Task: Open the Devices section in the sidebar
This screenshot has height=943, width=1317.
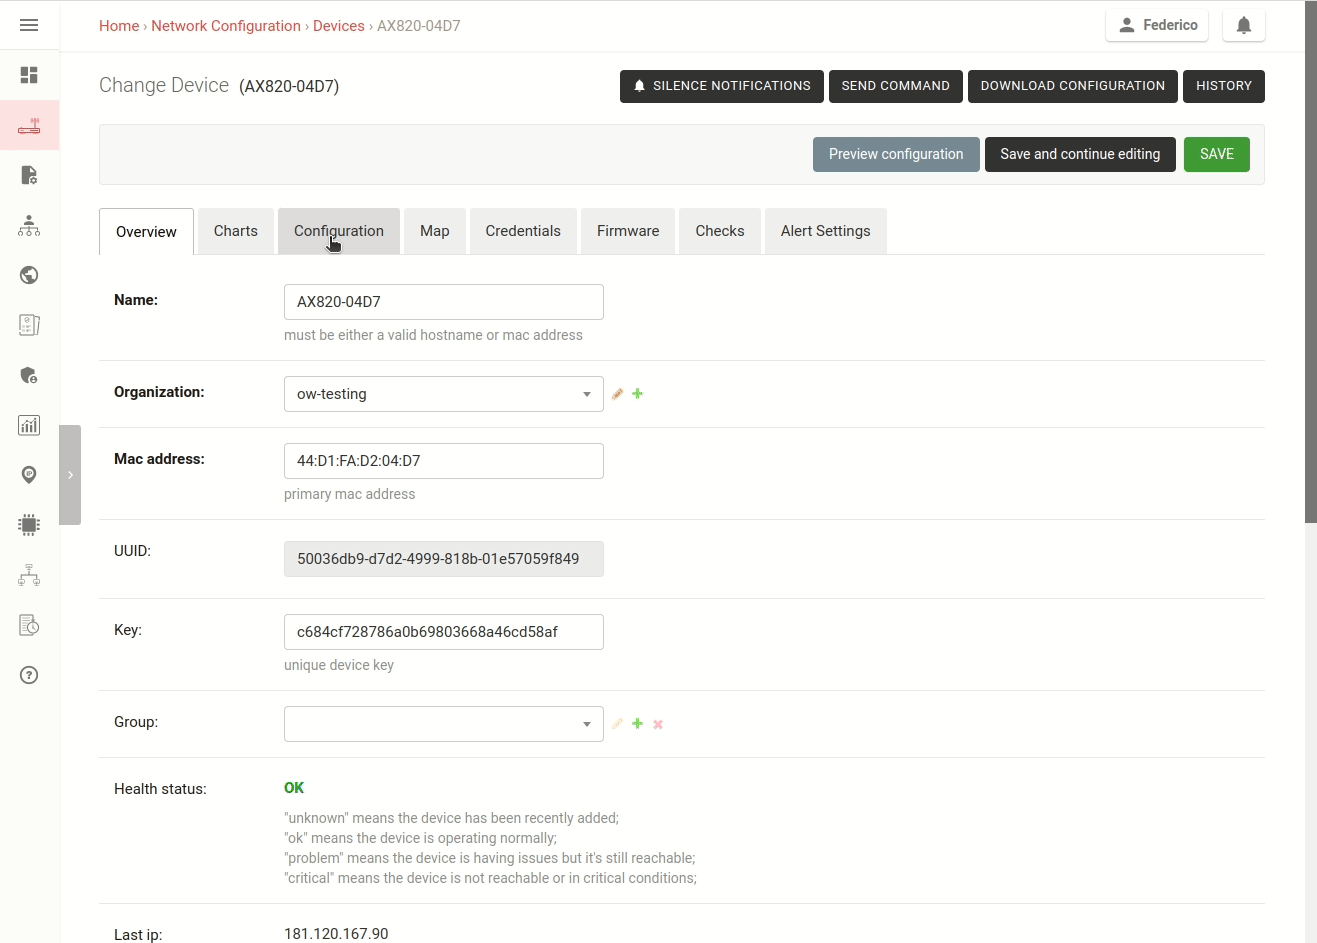Action: pyautogui.click(x=29, y=125)
